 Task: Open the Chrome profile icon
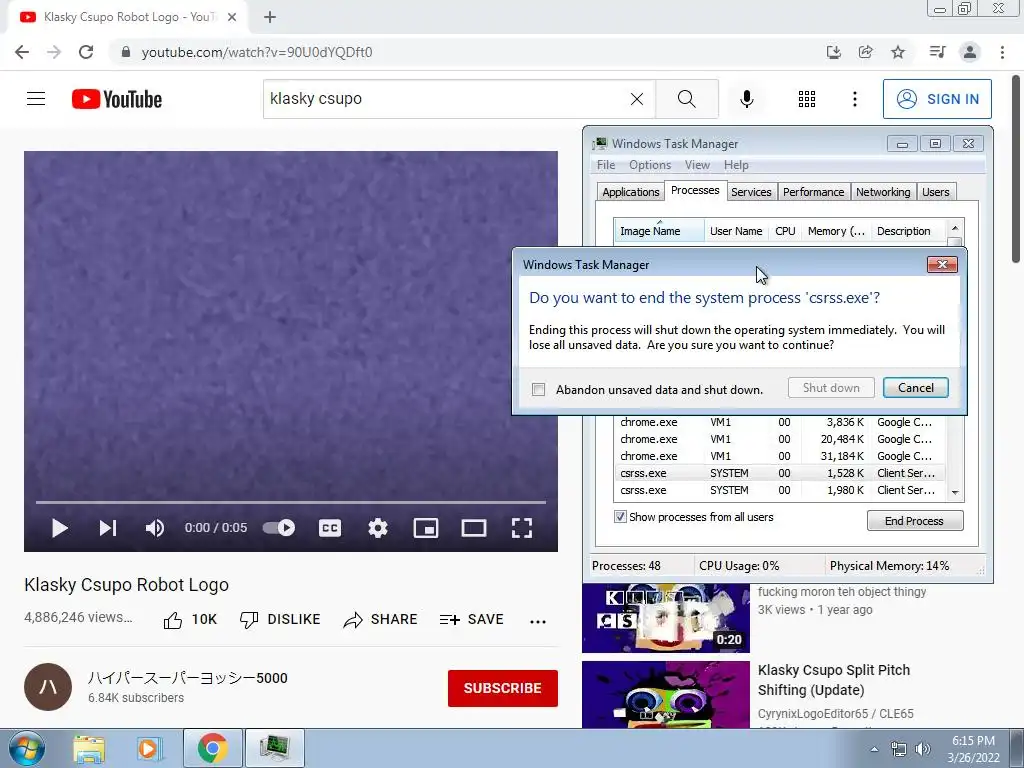970,52
